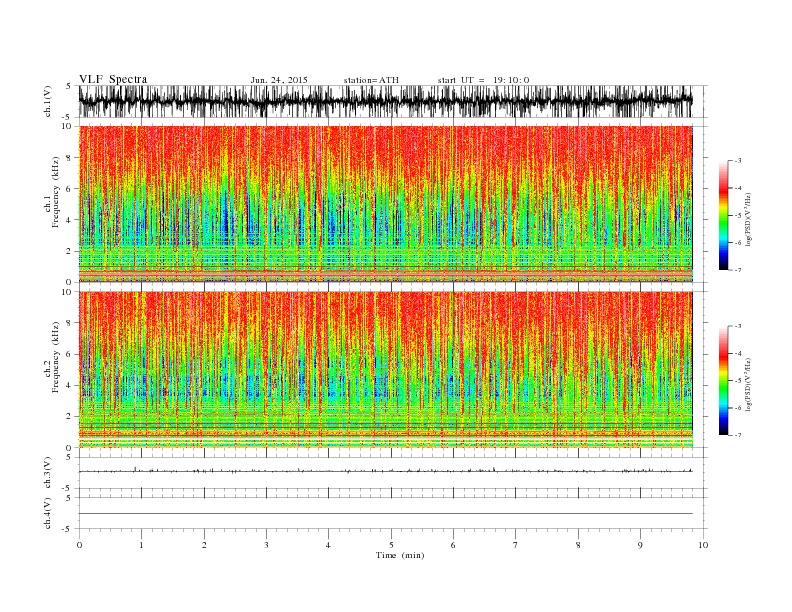The height and width of the screenshot is (612, 792).
Task: Click the "-5" tick on ch.1 color bar
Action: point(737,216)
